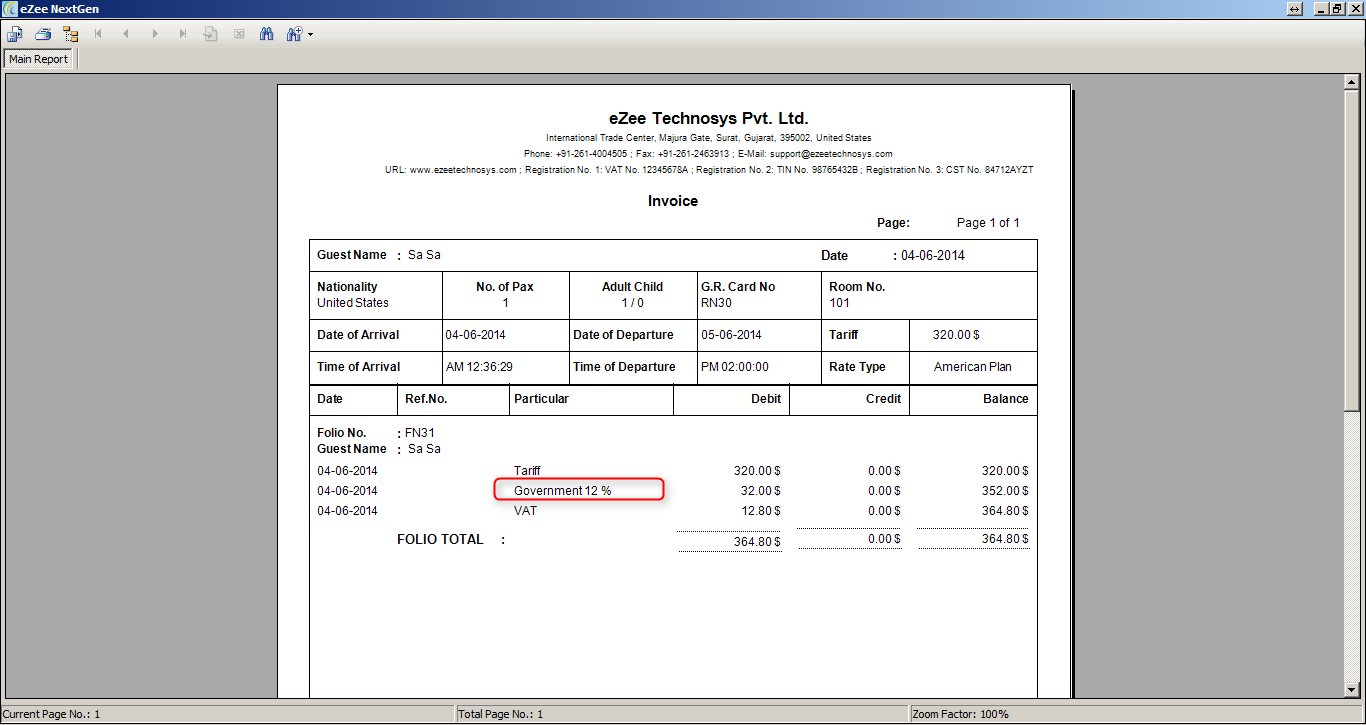This screenshot has height=725, width=1366.
Task: Click Total Page No. status bar entry
Action: pyautogui.click(x=682, y=715)
